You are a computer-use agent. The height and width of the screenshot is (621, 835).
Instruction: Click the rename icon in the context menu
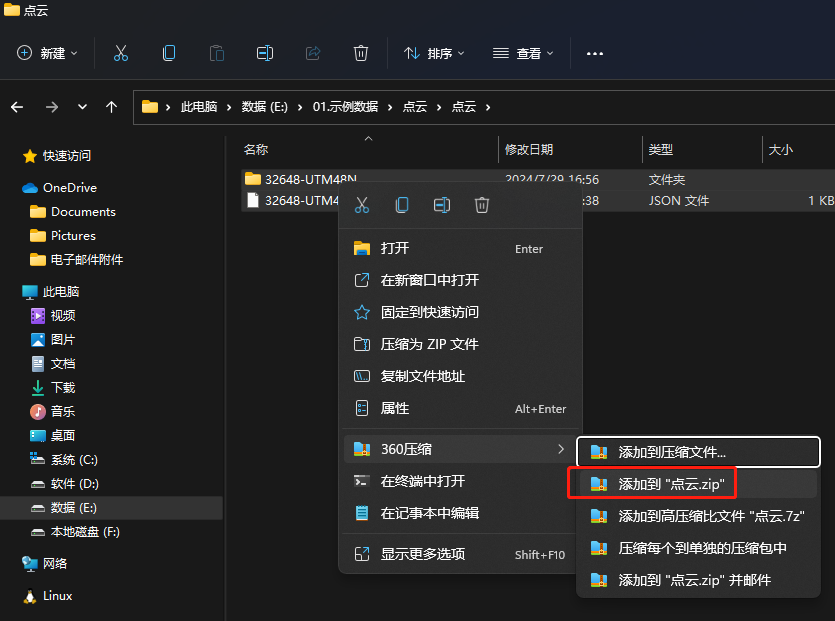(442, 205)
